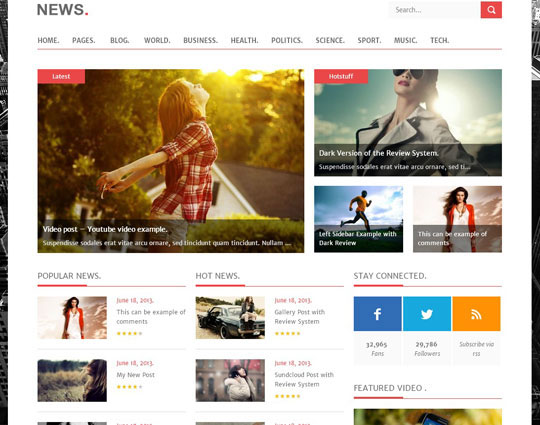This screenshot has width=540, height=425.
Task: Open 'Video post – Youtube video example' headline
Action: 105,229
